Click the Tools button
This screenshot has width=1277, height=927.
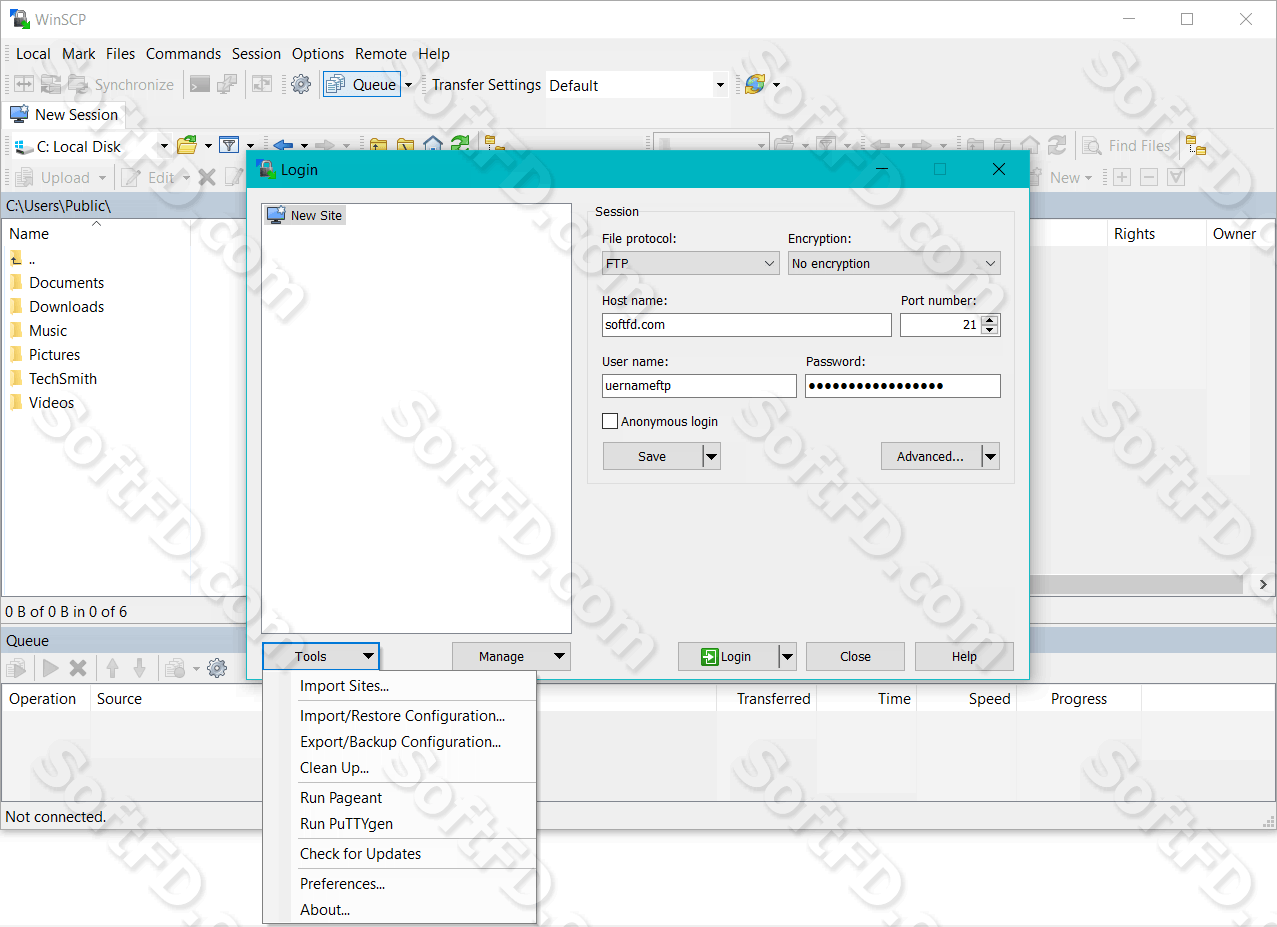tap(321, 657)
